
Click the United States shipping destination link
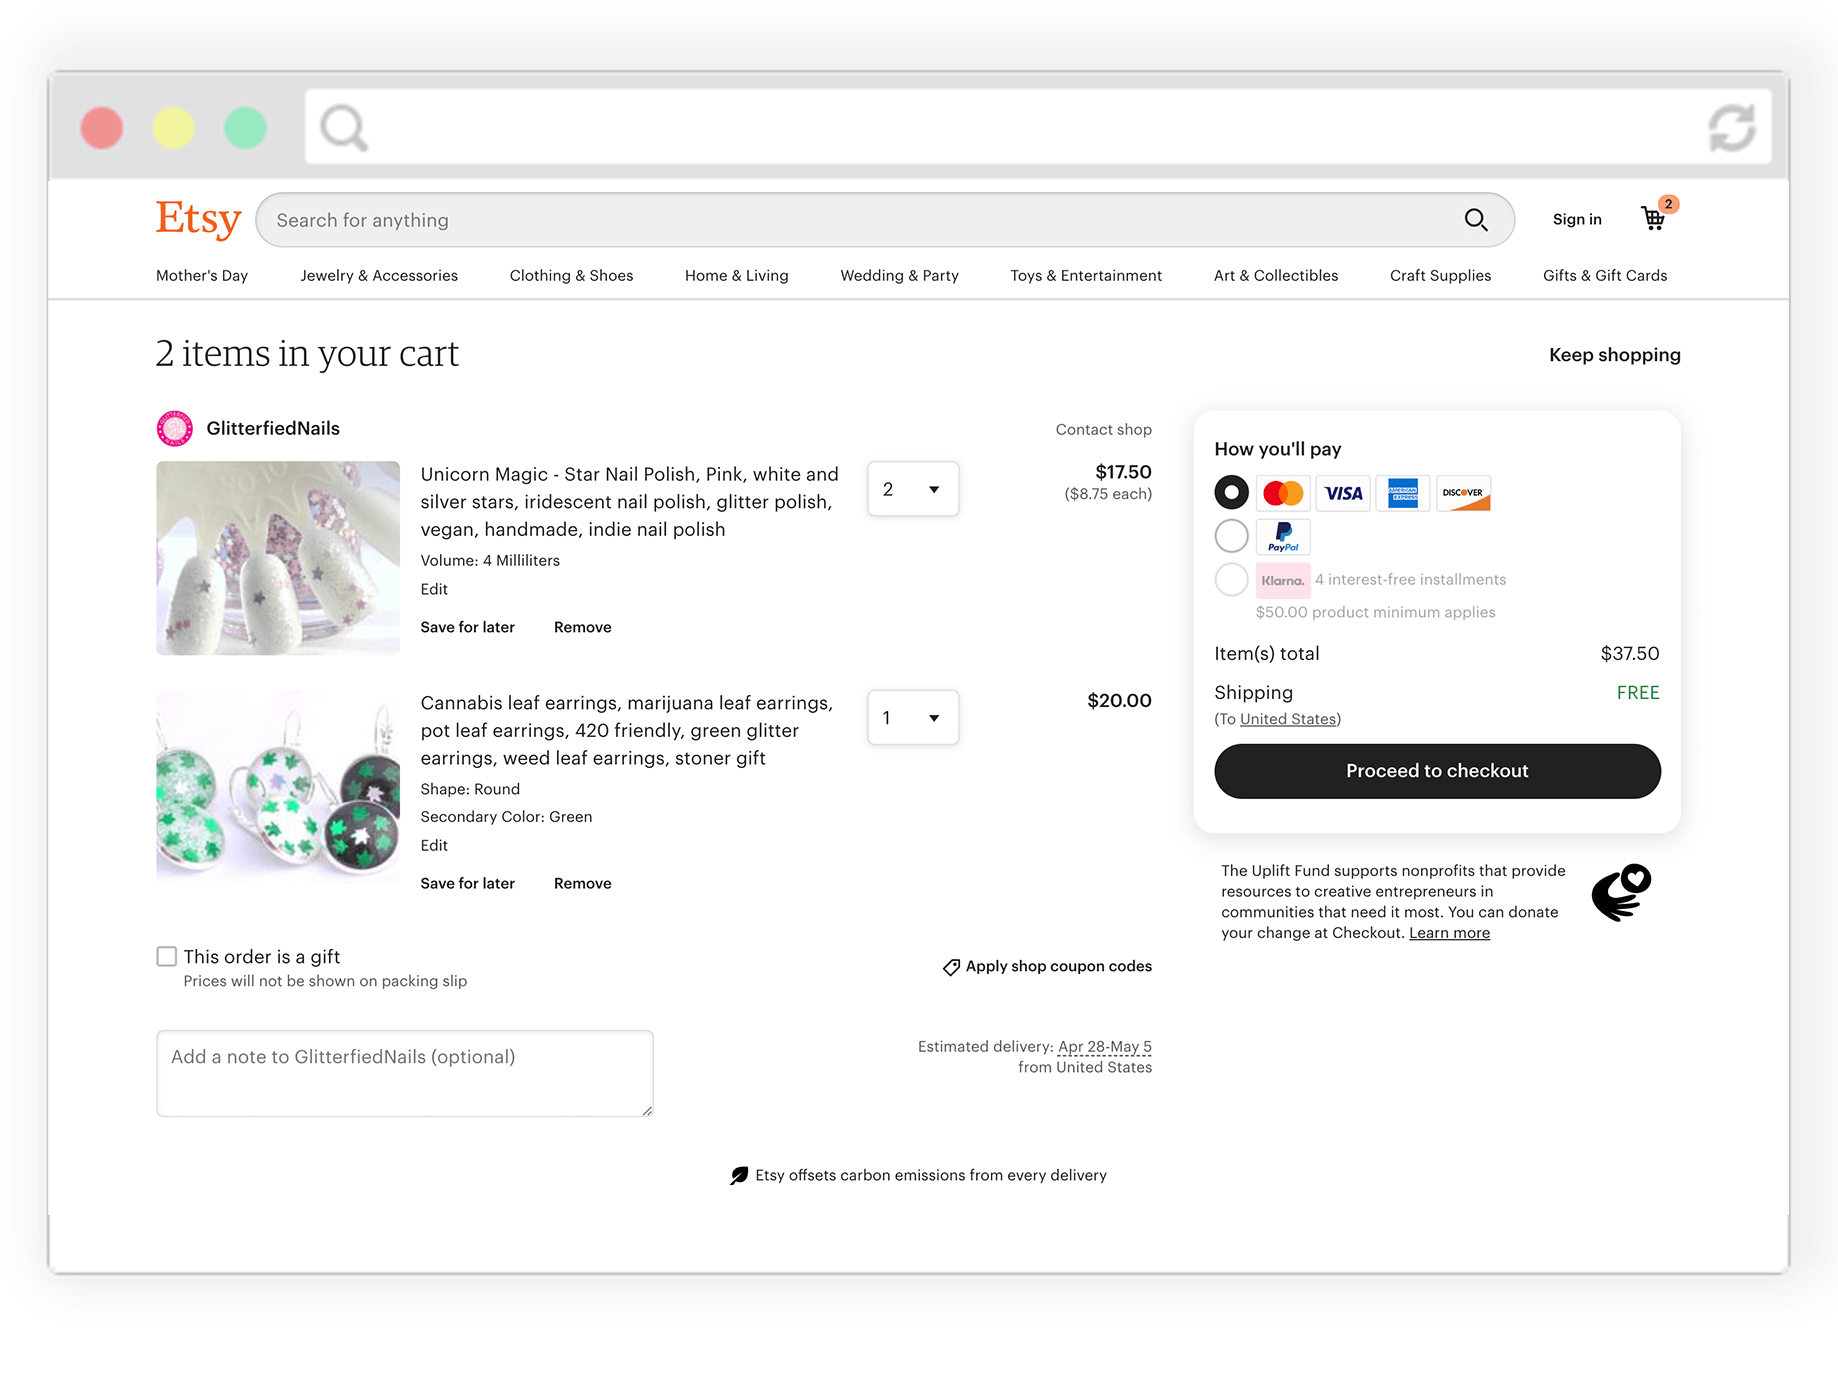(1288, 719)
